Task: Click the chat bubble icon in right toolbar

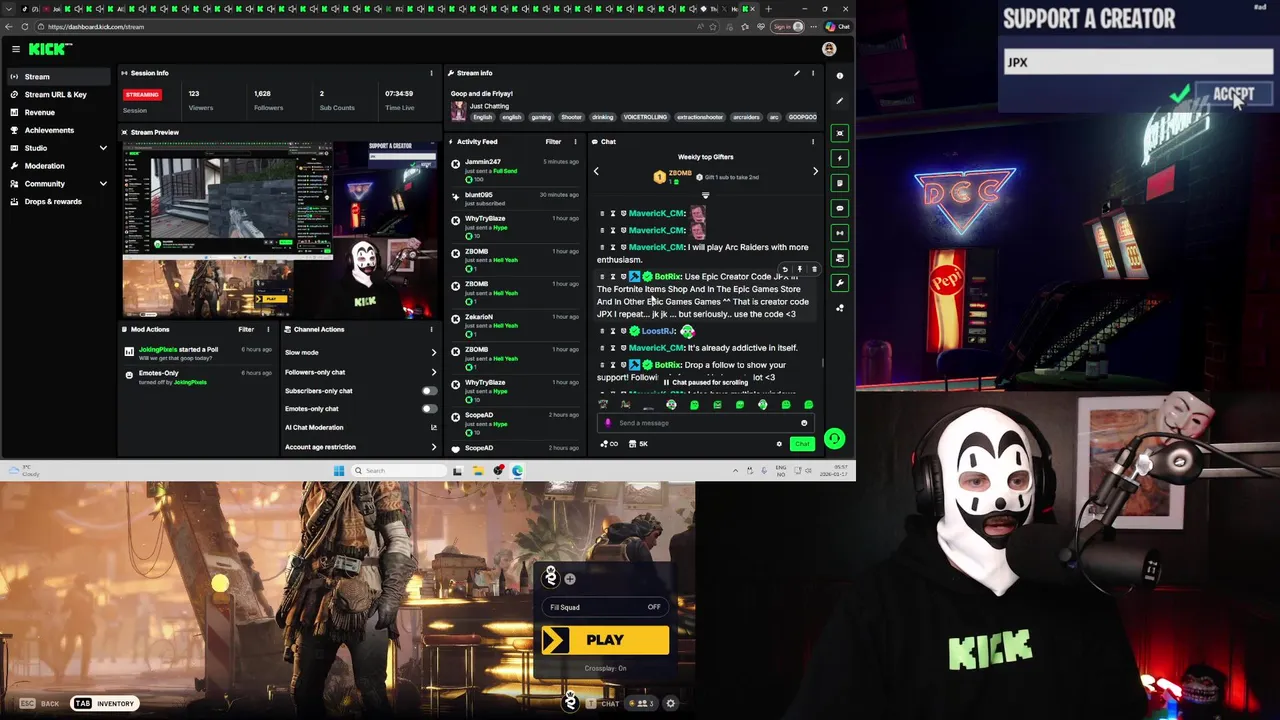Action: point(841,208)
